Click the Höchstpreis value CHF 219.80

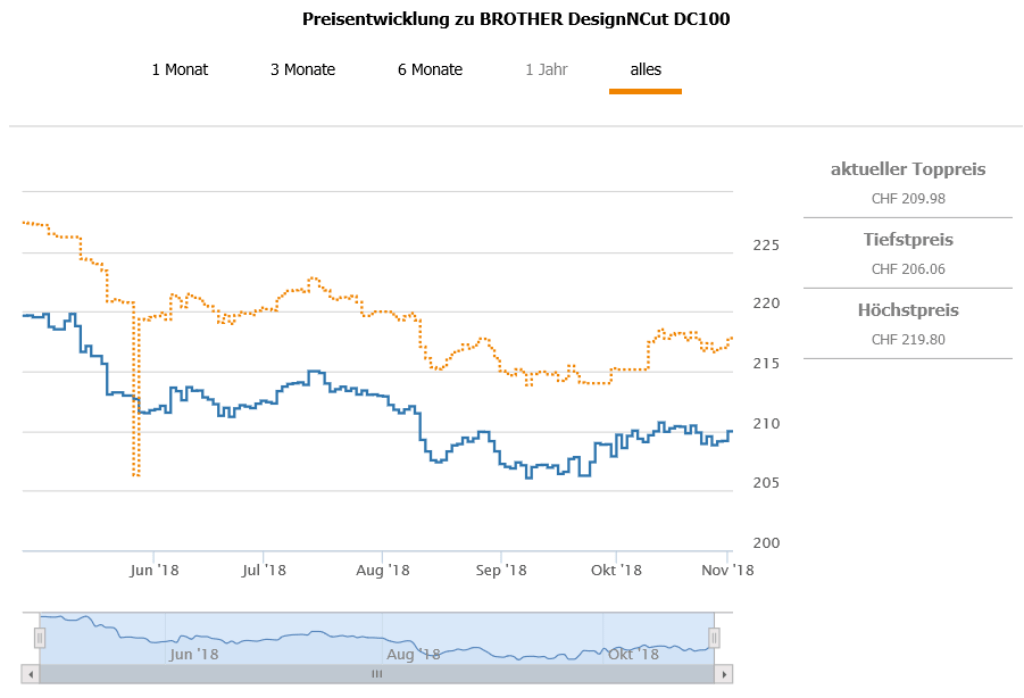click(907, 339)
